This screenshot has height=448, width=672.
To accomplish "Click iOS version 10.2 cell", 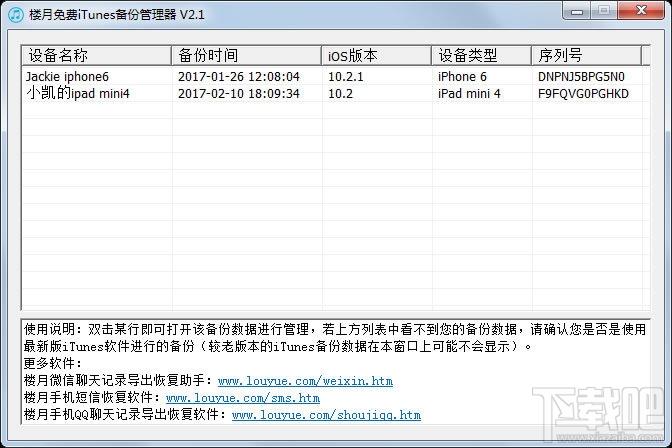I will click(x=340, y=93).
